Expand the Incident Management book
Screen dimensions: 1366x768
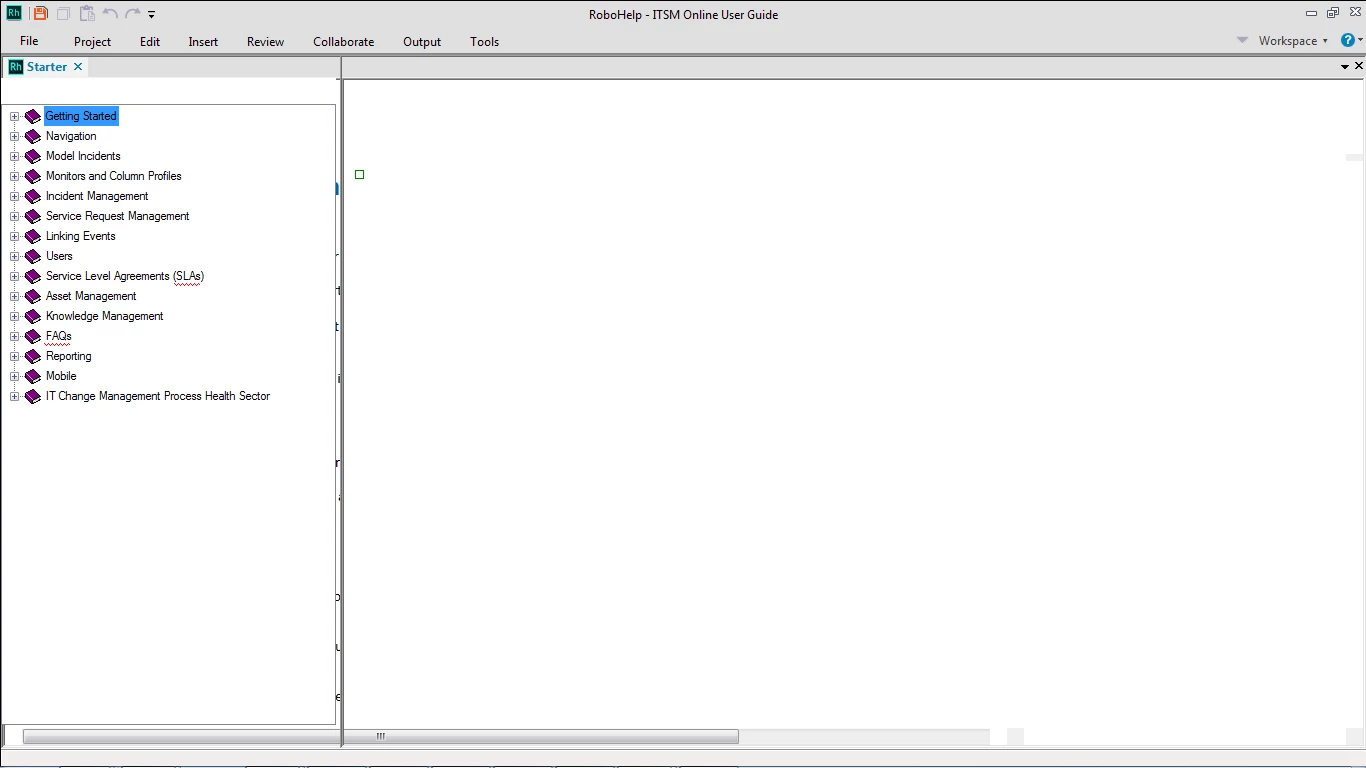click(x=15, y=196)
